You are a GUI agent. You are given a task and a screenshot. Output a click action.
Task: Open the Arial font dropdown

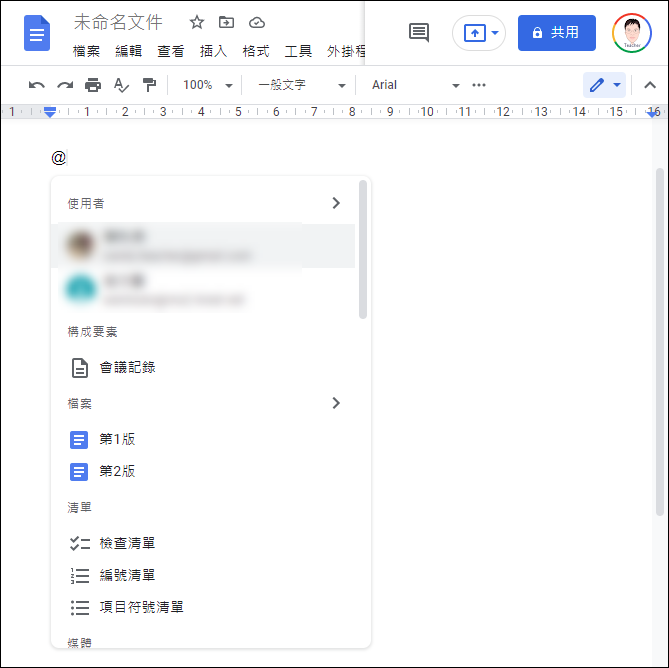[x=415, y=85]
